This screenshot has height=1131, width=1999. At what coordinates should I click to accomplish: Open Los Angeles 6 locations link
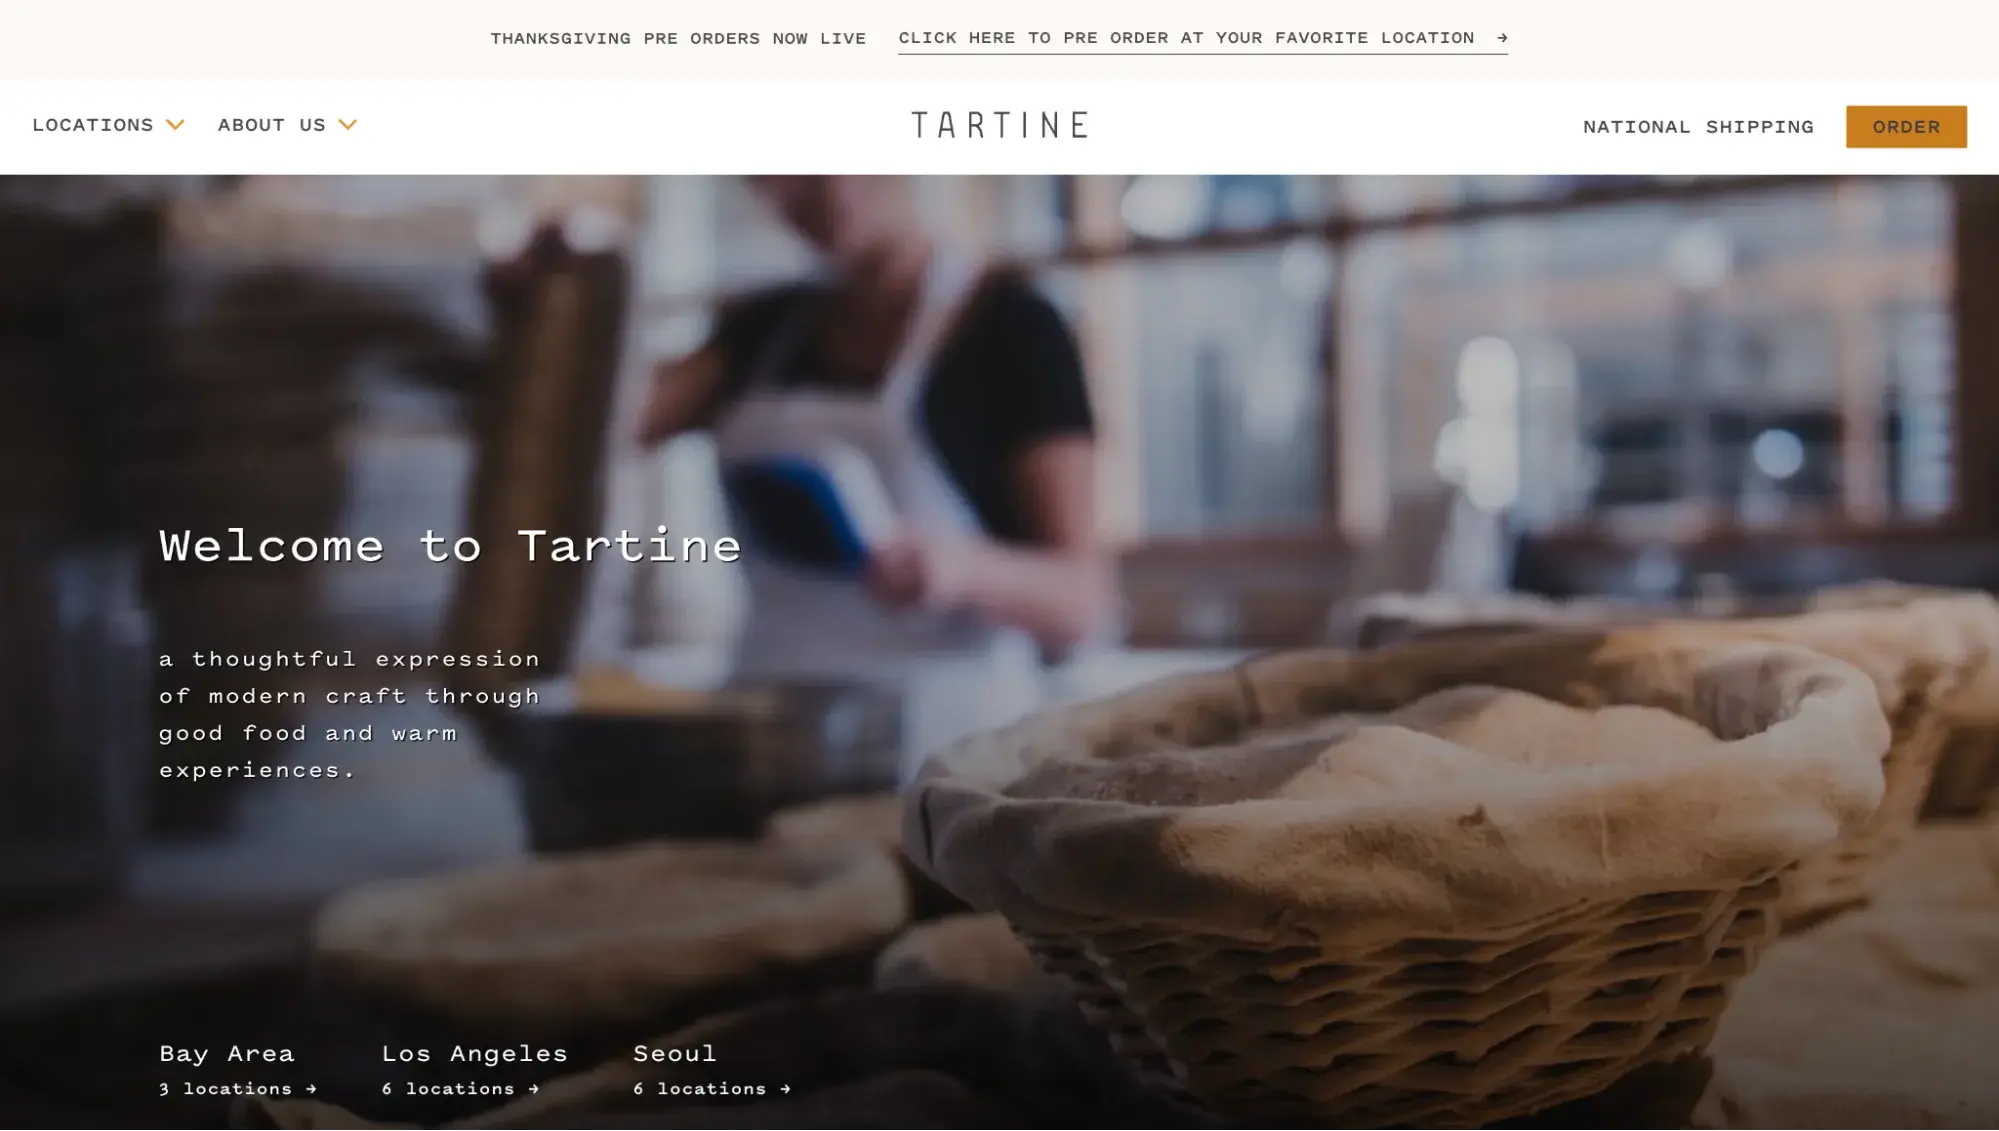click(460, 1089)
